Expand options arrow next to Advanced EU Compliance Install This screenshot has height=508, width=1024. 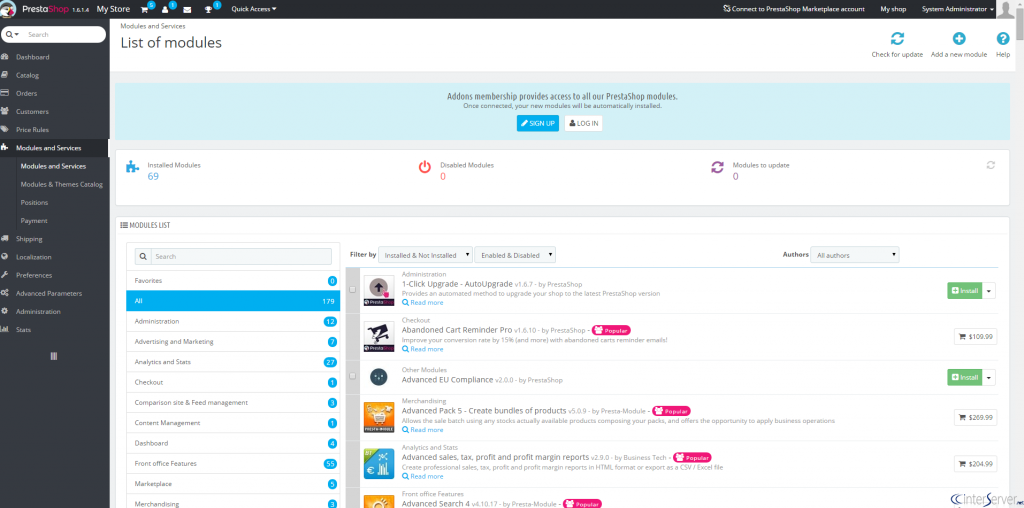click(989, 377)
